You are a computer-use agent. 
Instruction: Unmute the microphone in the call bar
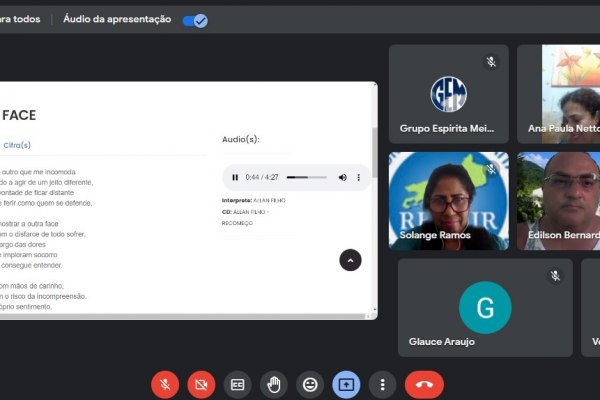coord(165,384)
